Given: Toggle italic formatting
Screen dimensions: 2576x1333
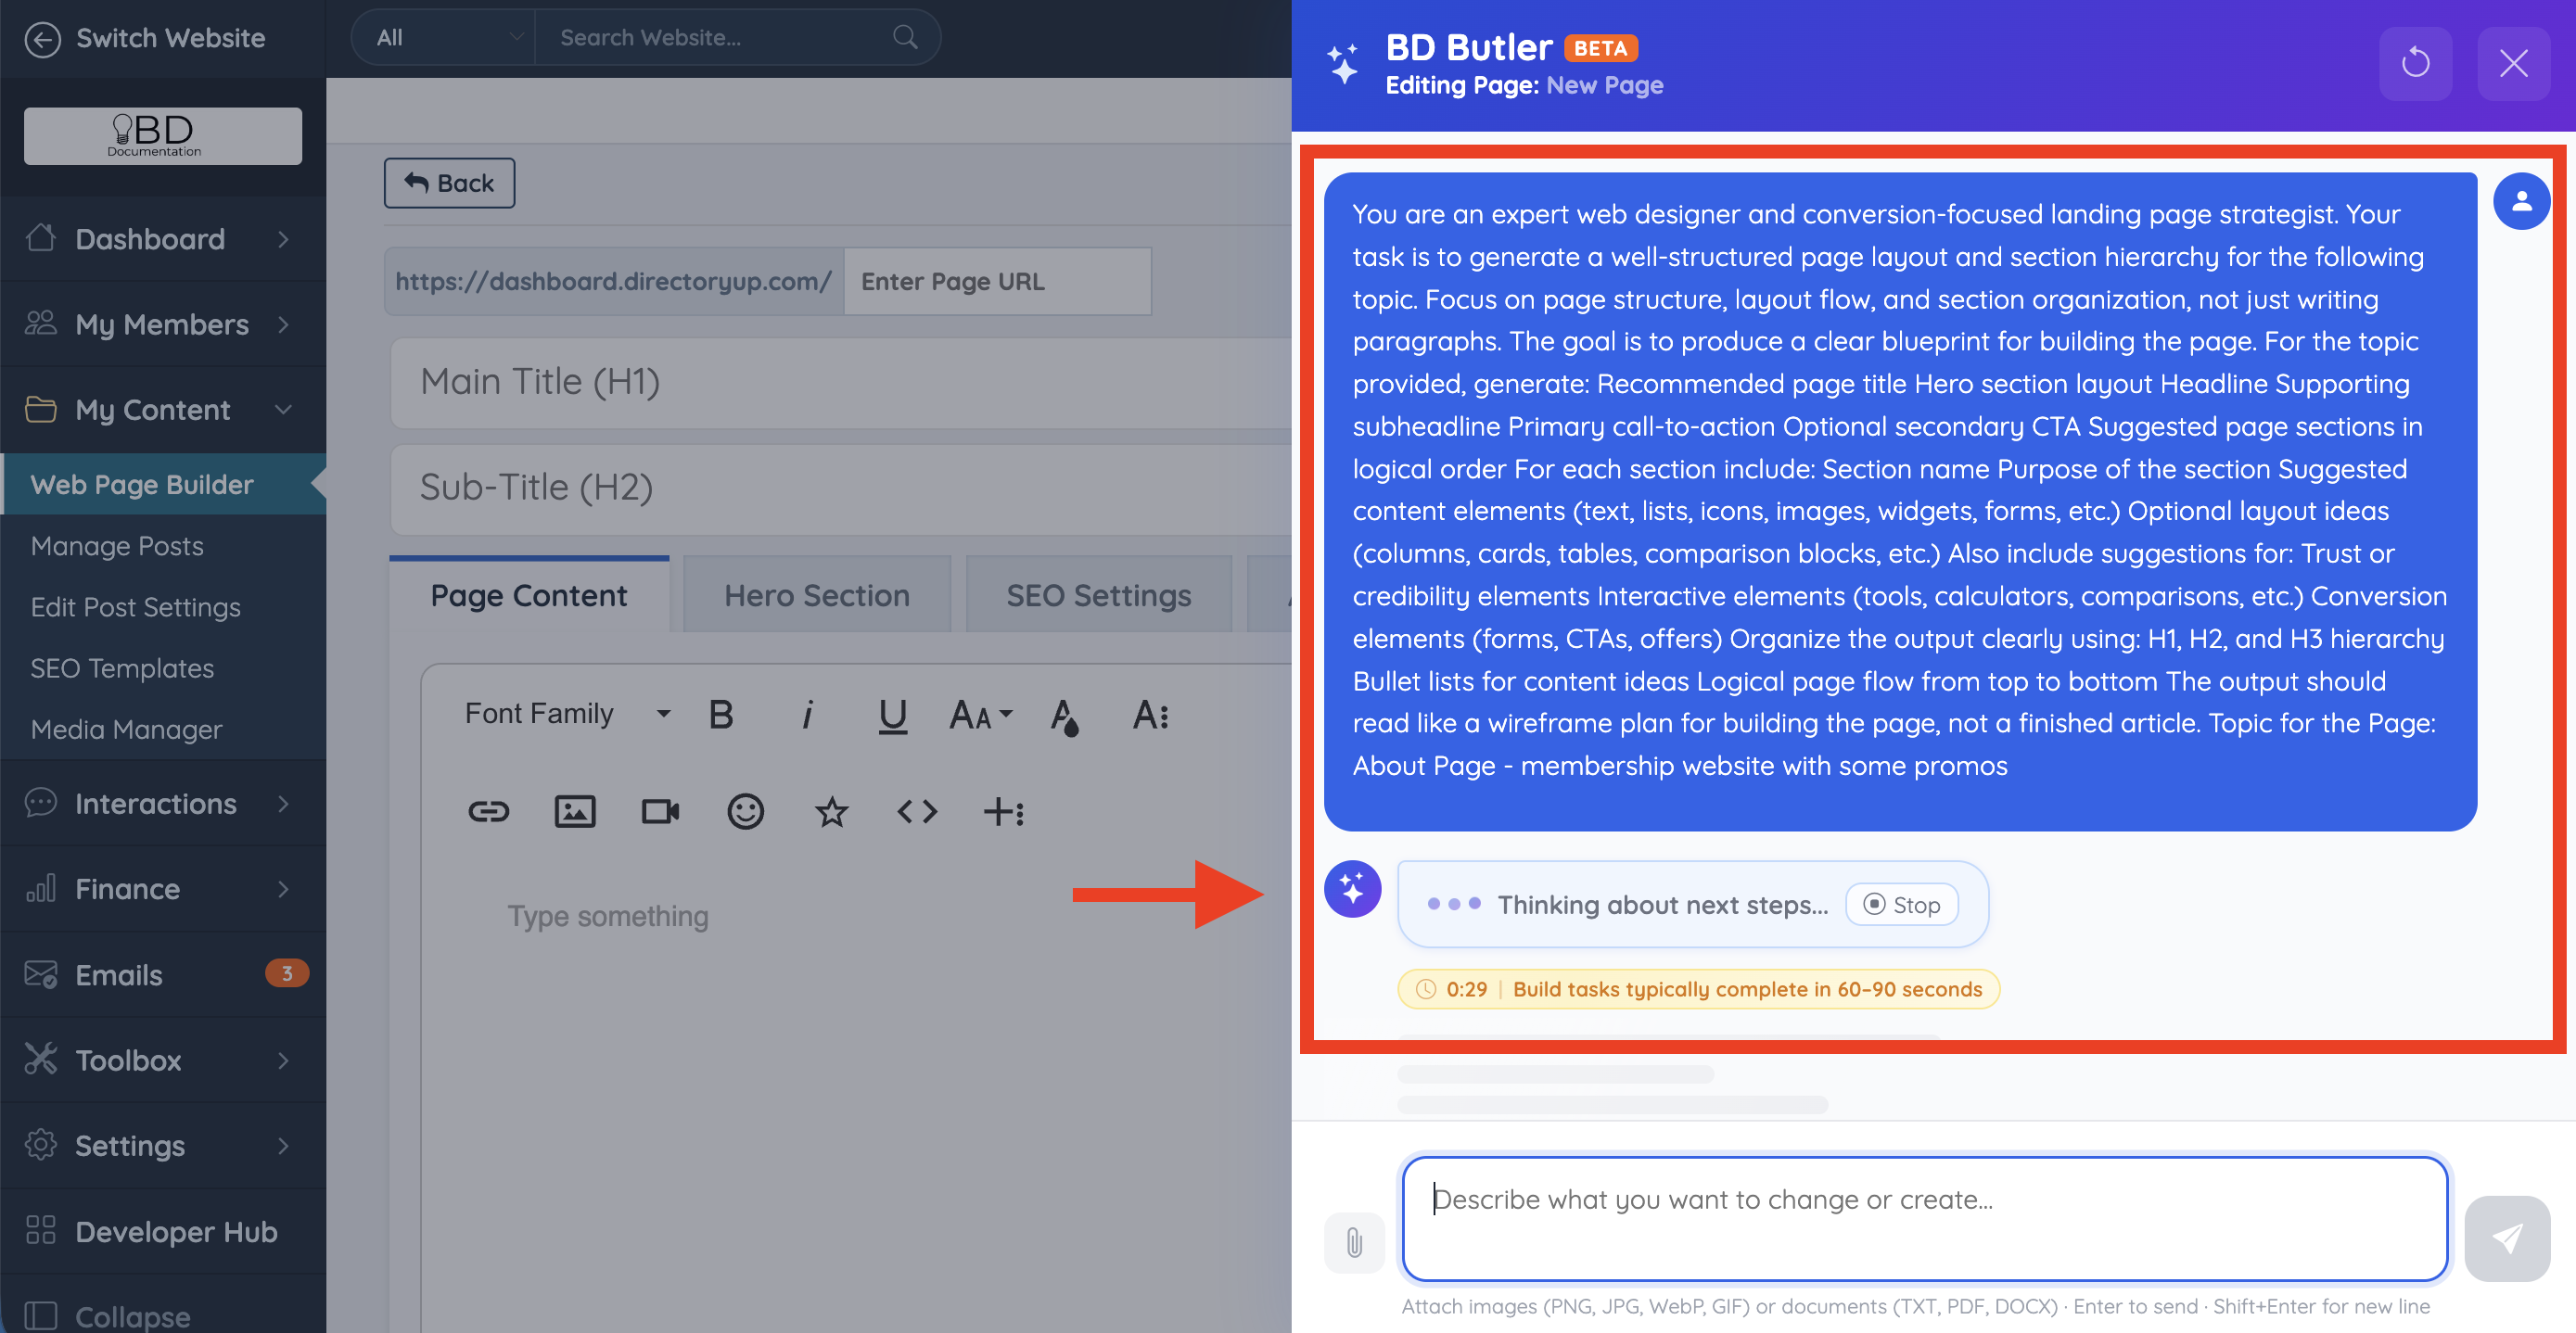Looking at the screenshot, I should tap(807, 714).
